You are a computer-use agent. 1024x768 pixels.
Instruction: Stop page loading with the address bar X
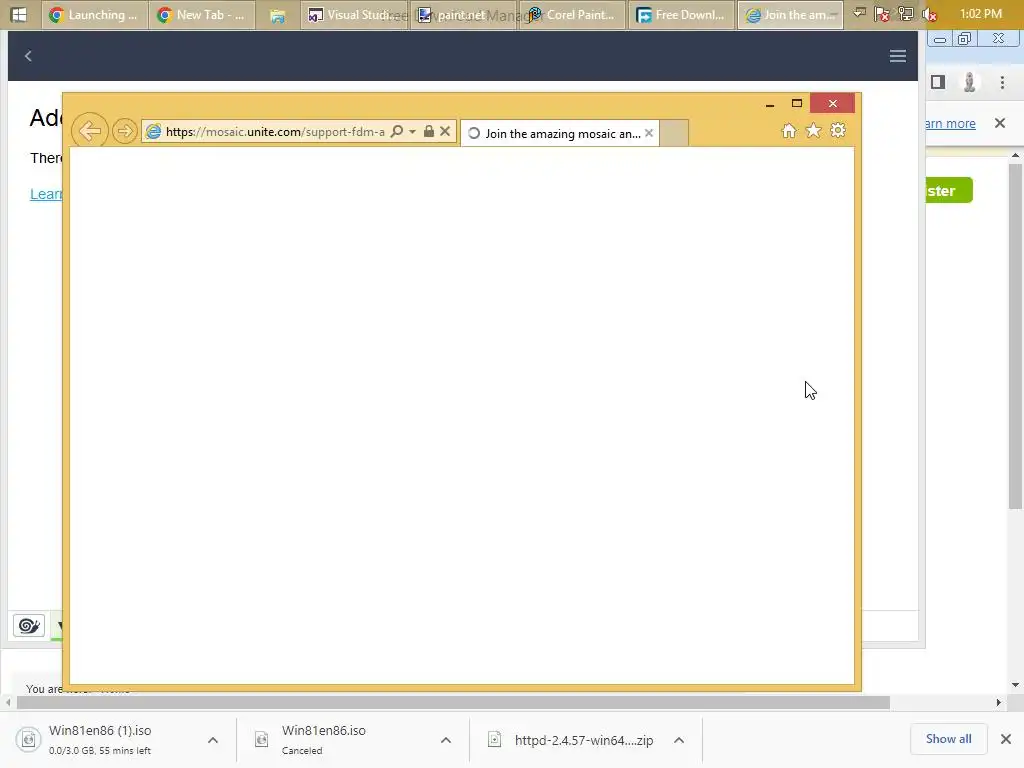pos(445,131)
